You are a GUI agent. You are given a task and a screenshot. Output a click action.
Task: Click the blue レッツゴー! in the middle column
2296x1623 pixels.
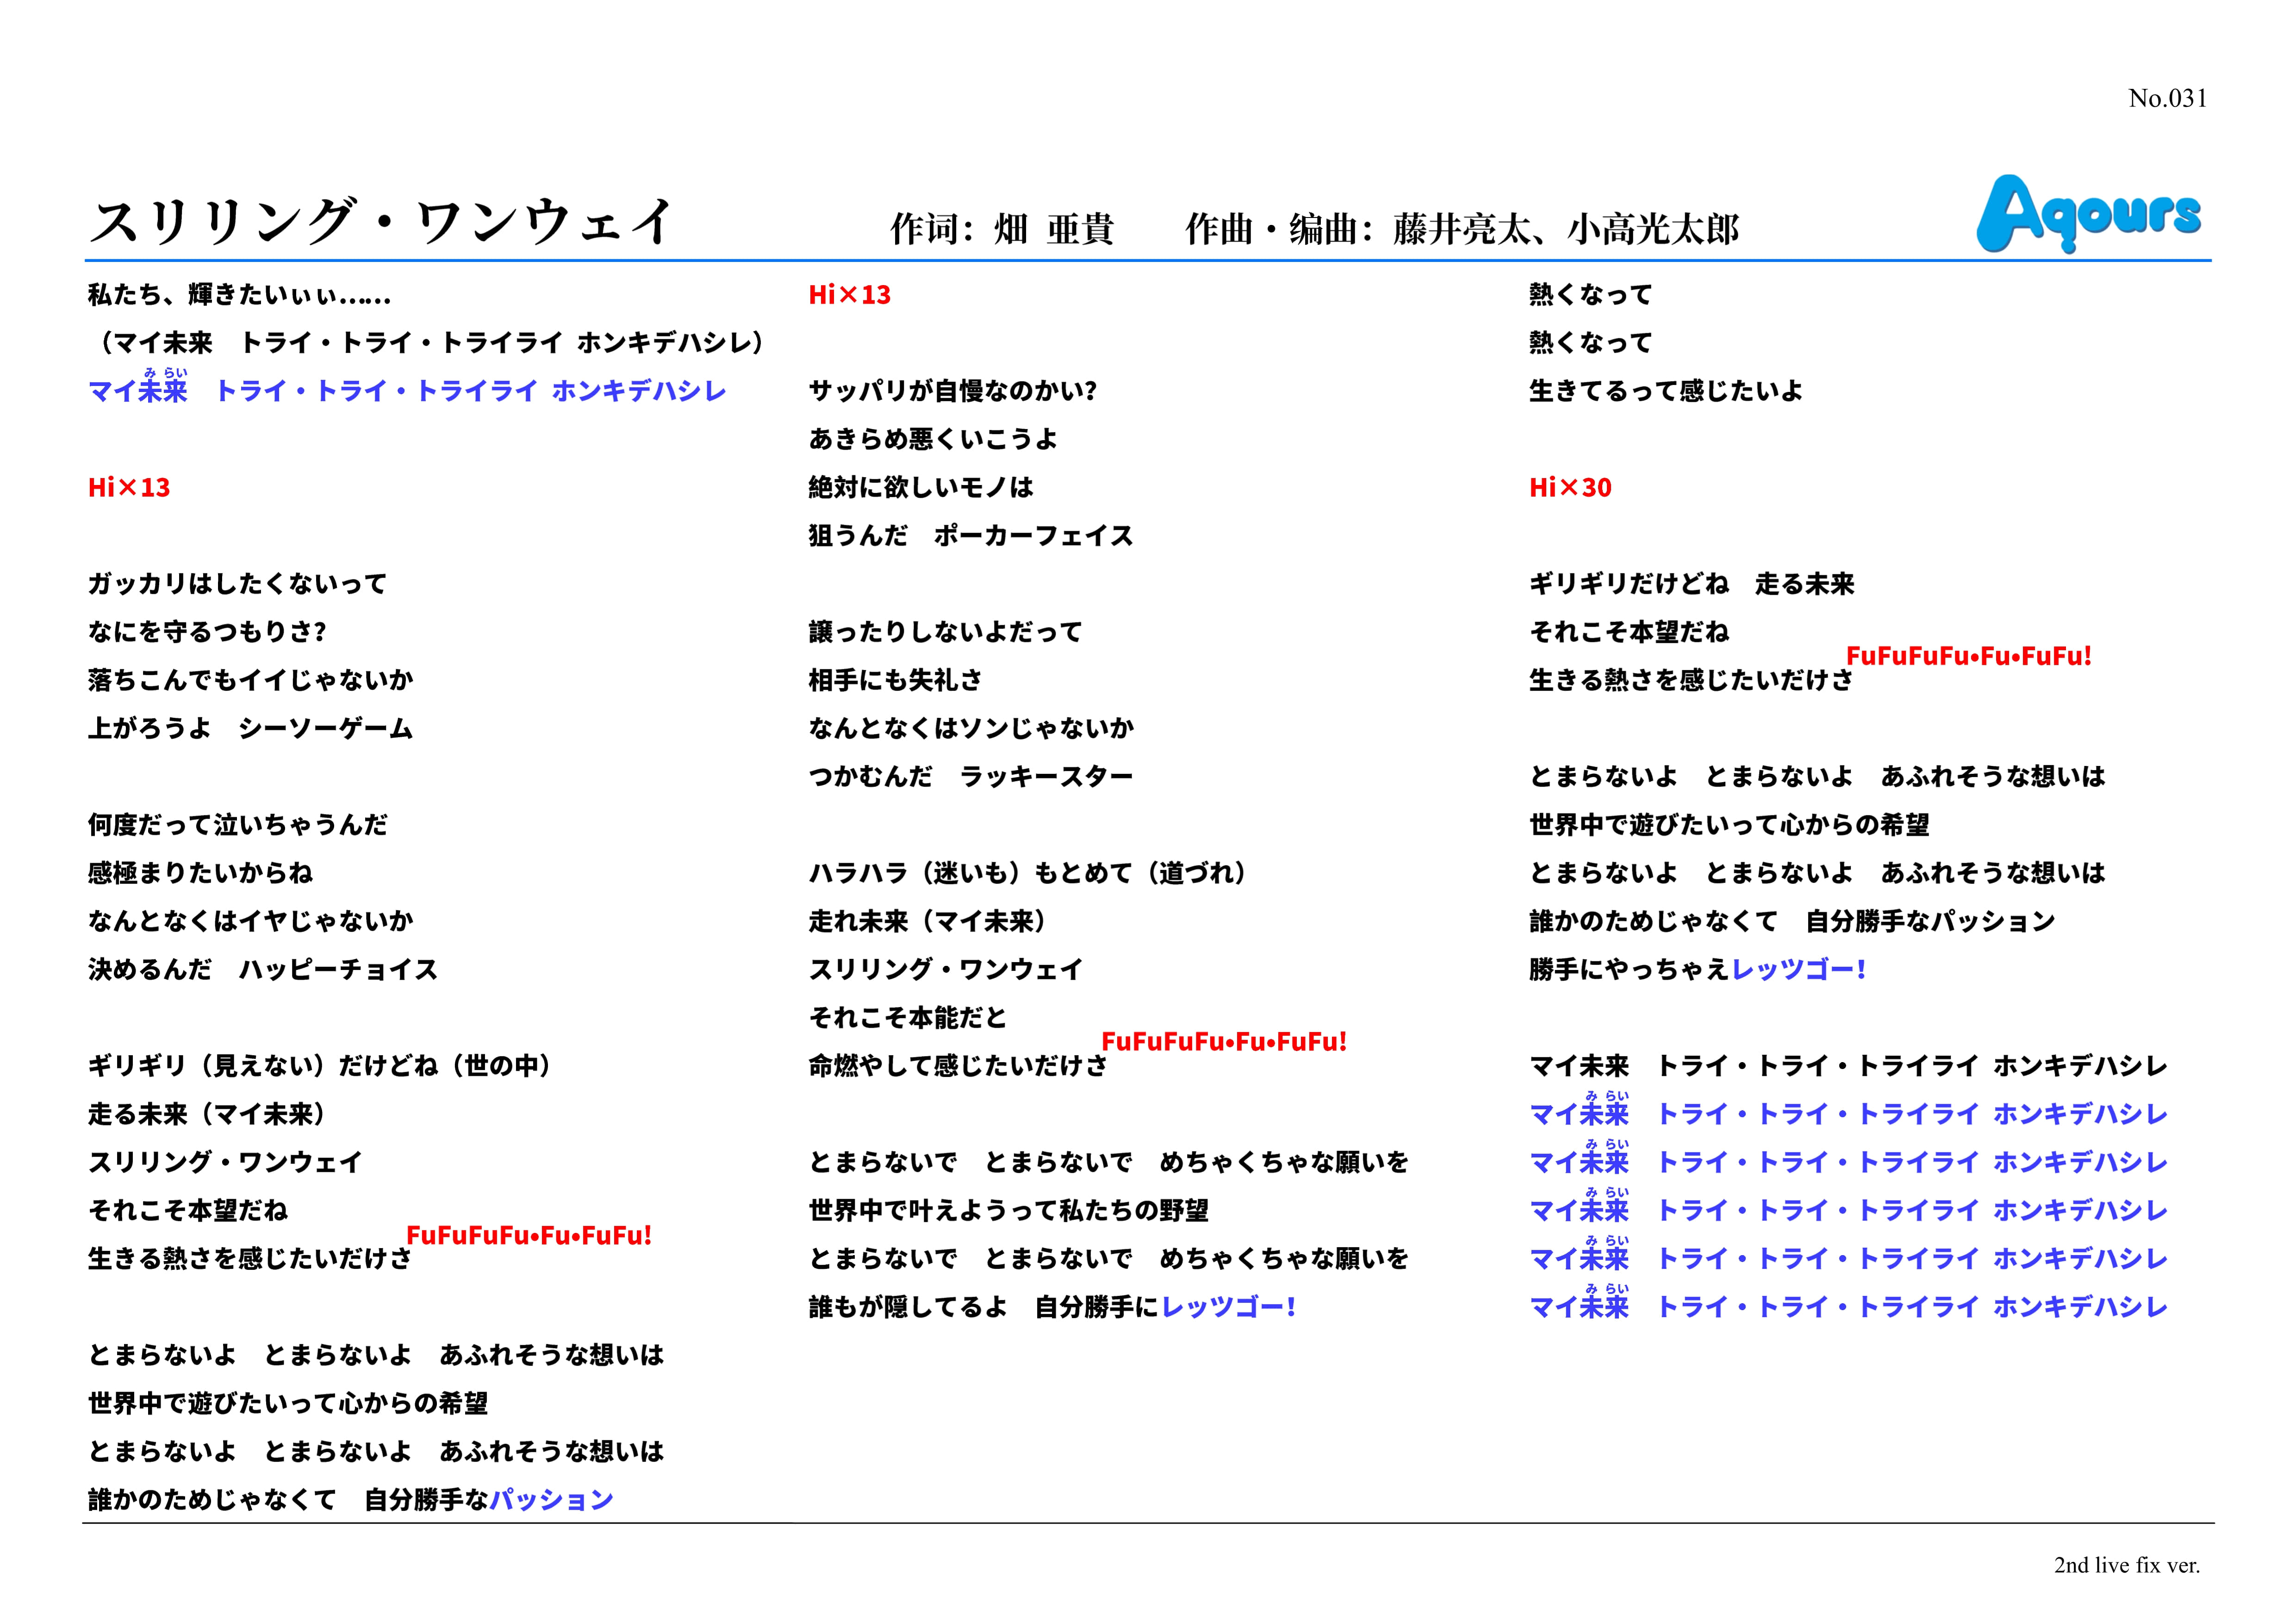coord(1229,1307)
